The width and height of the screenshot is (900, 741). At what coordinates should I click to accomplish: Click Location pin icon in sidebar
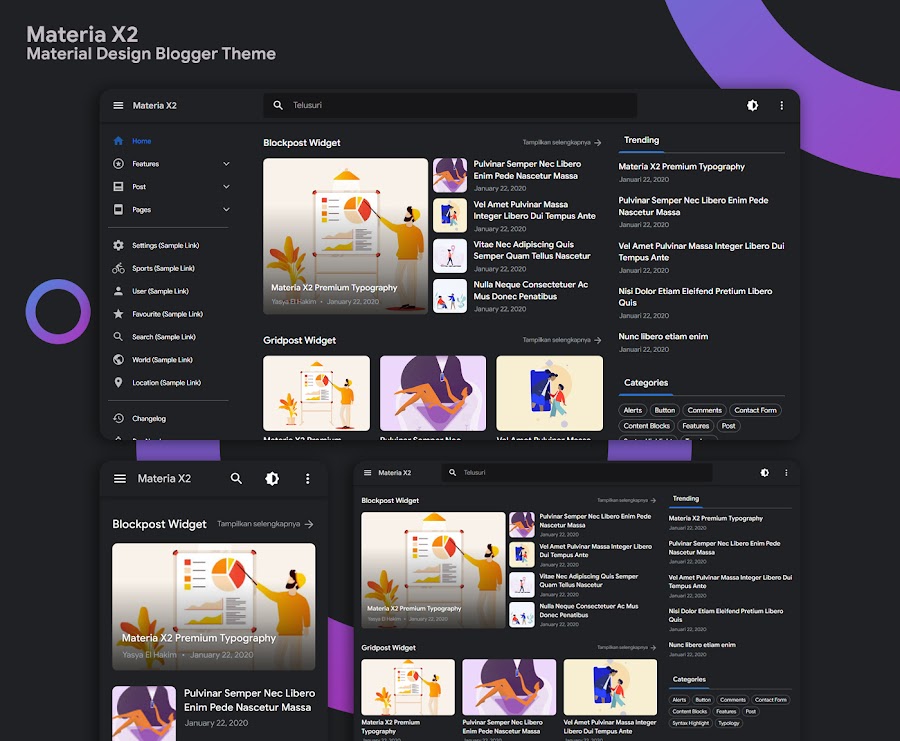tap(118, 383)
